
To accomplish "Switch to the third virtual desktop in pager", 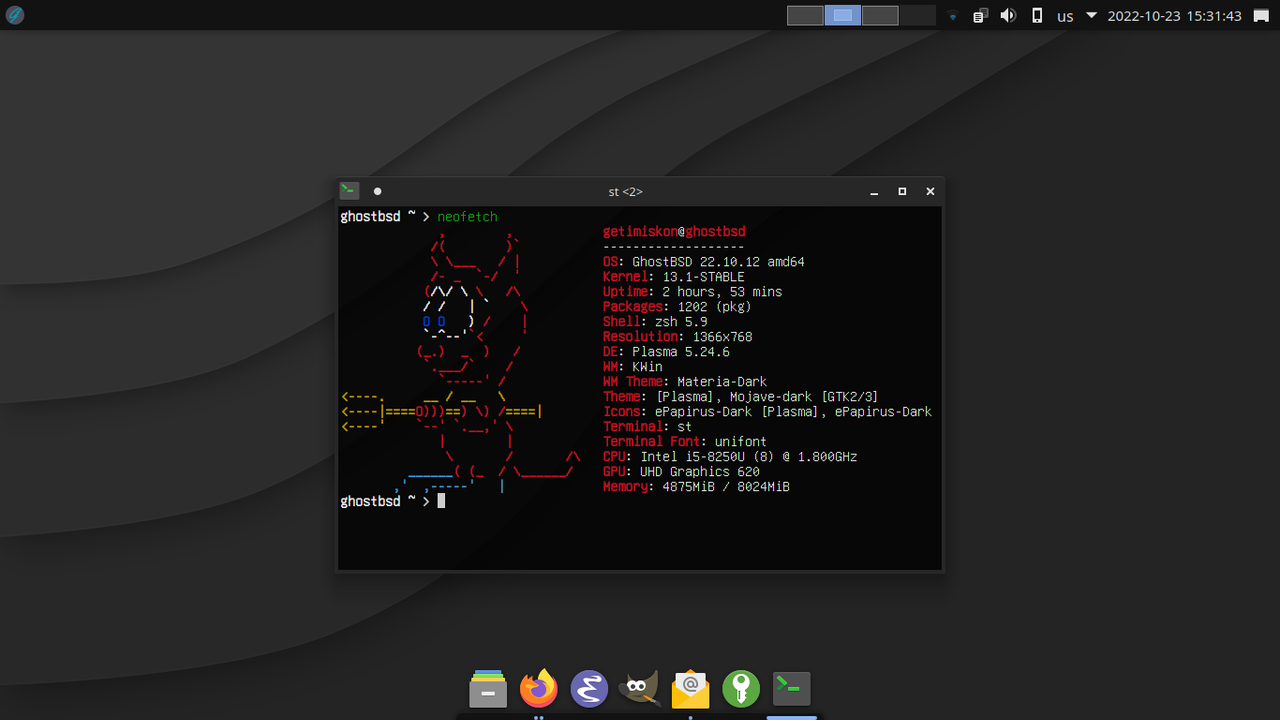I will (880, 15).
